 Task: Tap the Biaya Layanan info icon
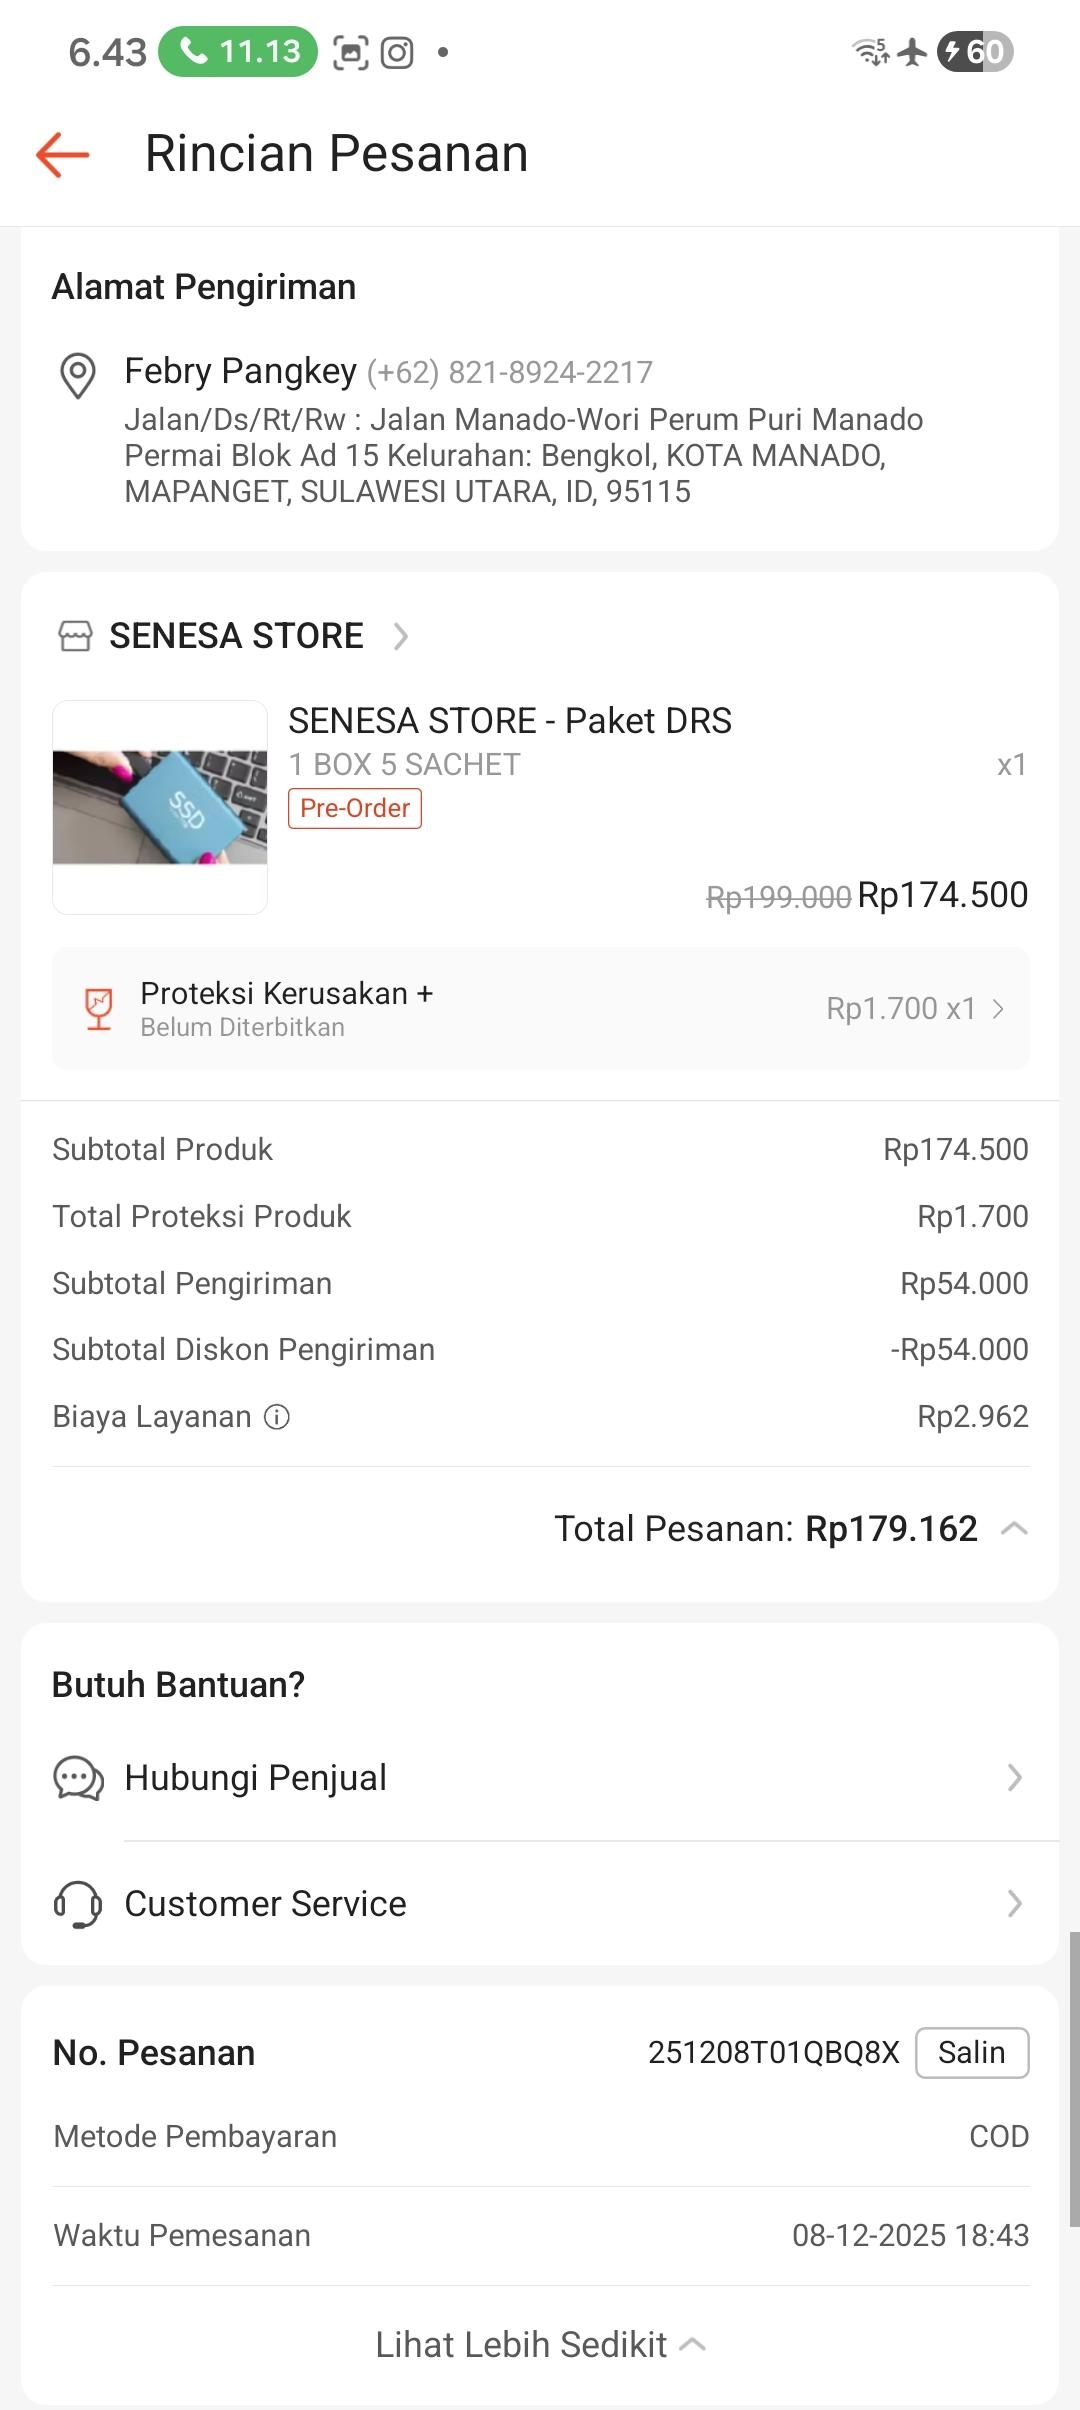[x=277, y=1417]
